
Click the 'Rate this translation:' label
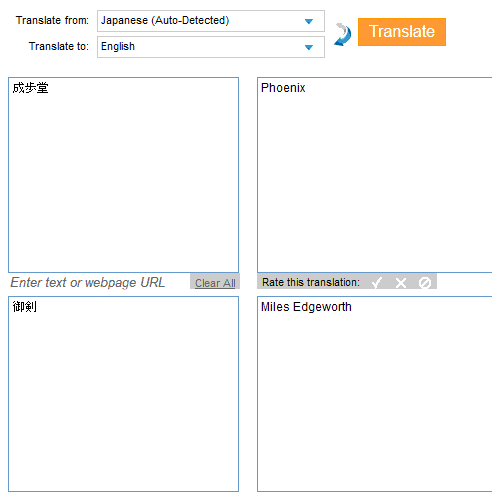coord(311,282)
